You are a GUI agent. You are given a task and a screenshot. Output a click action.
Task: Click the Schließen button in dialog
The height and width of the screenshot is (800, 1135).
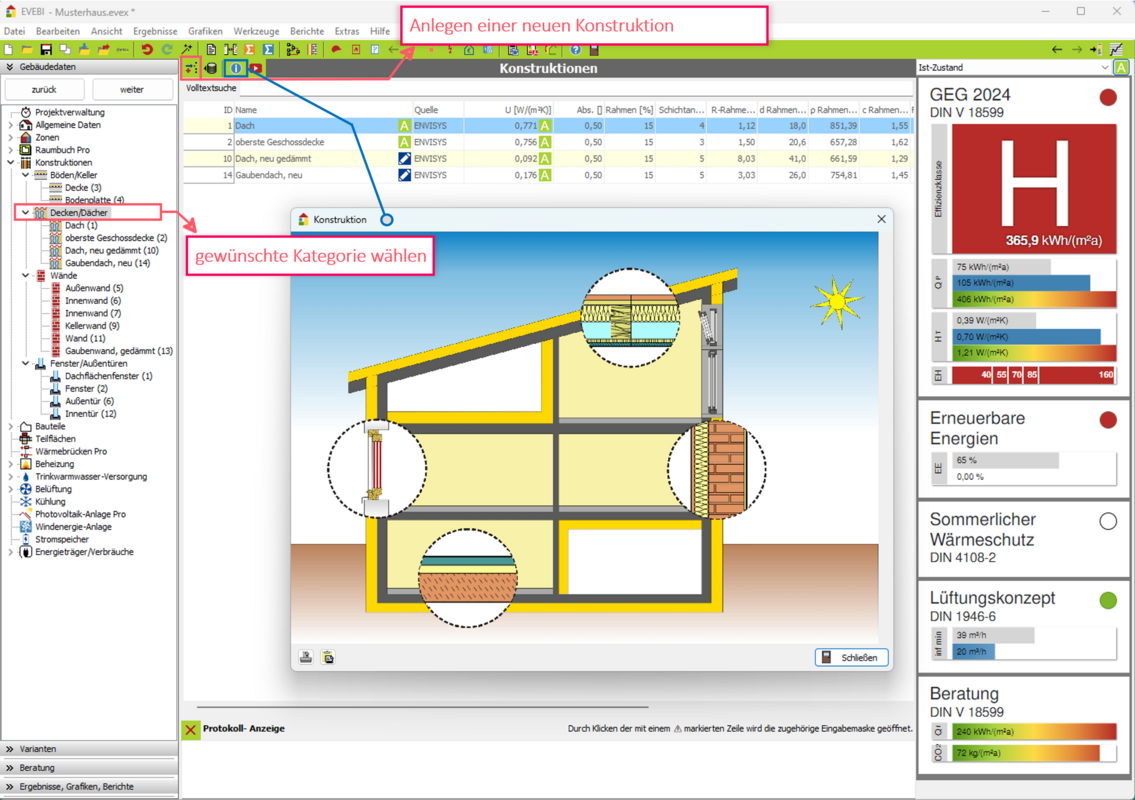851,657
